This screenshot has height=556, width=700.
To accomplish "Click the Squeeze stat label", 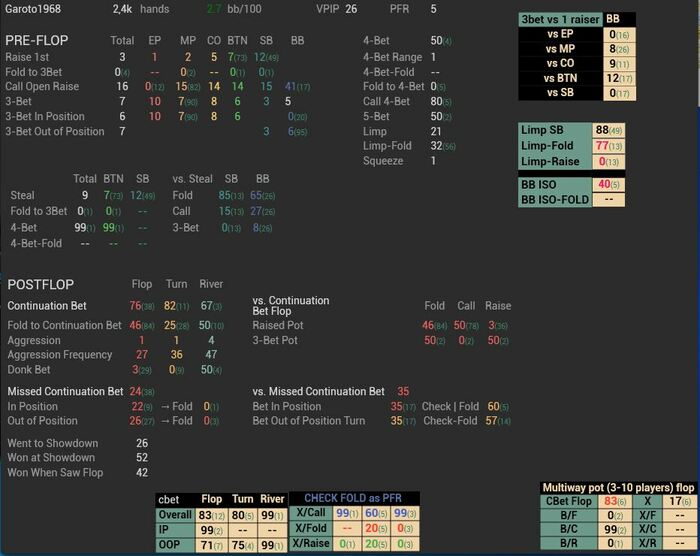I will 383,161.
